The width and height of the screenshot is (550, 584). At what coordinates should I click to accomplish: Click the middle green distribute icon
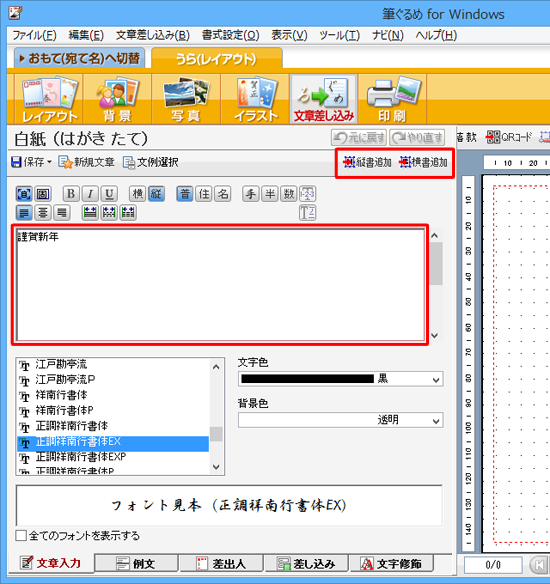coord(109,213)
